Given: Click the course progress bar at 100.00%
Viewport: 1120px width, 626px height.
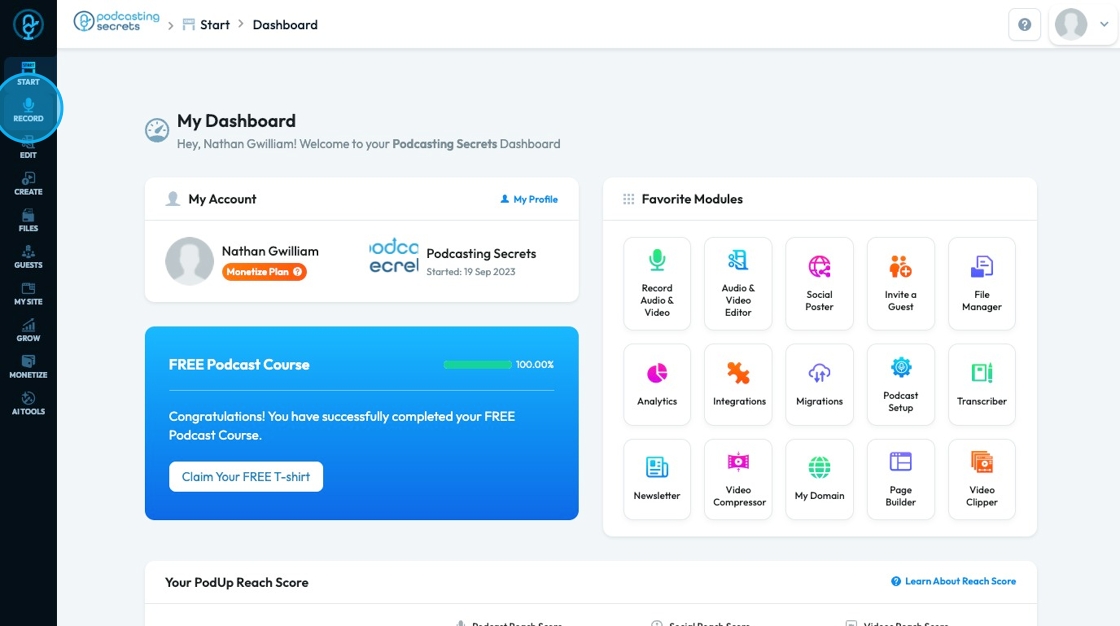Looking at the screenshot, I should (x=477, y=364).
